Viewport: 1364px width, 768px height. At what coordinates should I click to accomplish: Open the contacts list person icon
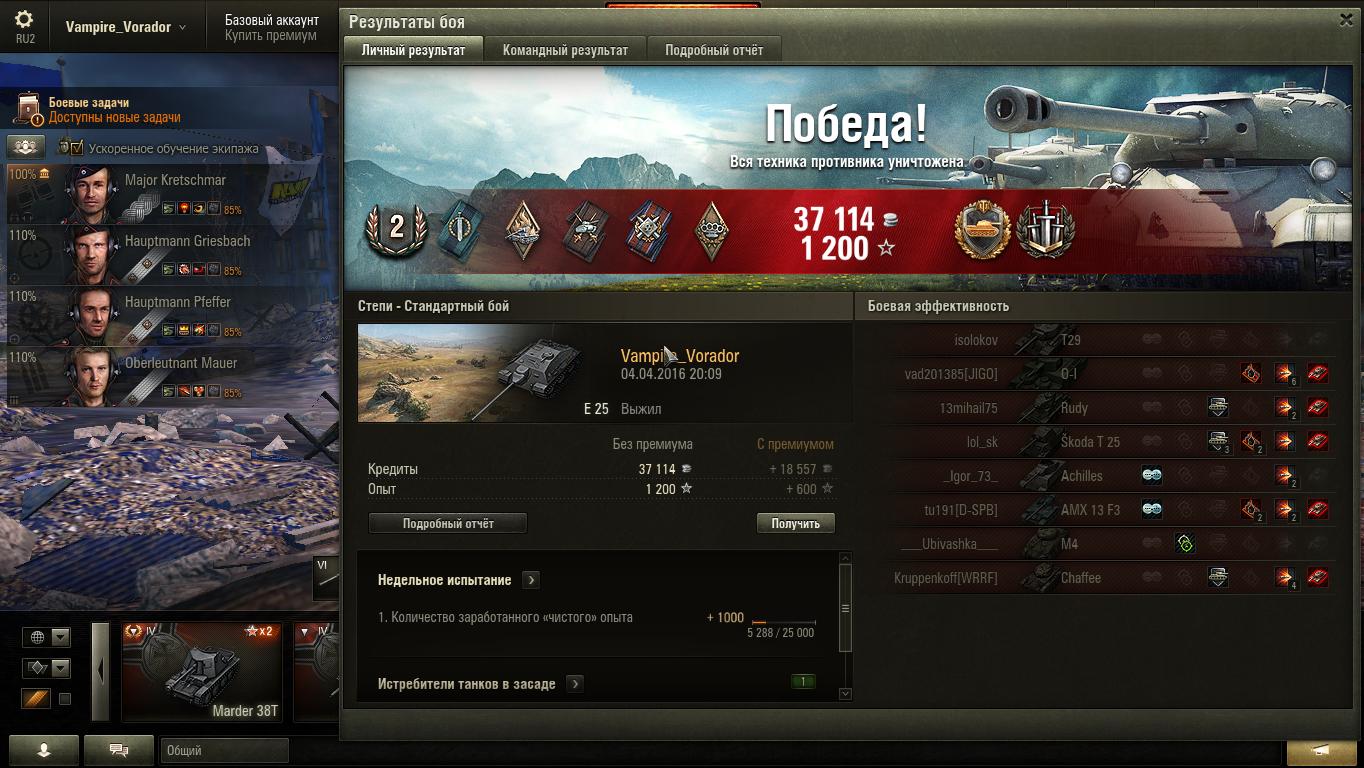click(44, 750)
